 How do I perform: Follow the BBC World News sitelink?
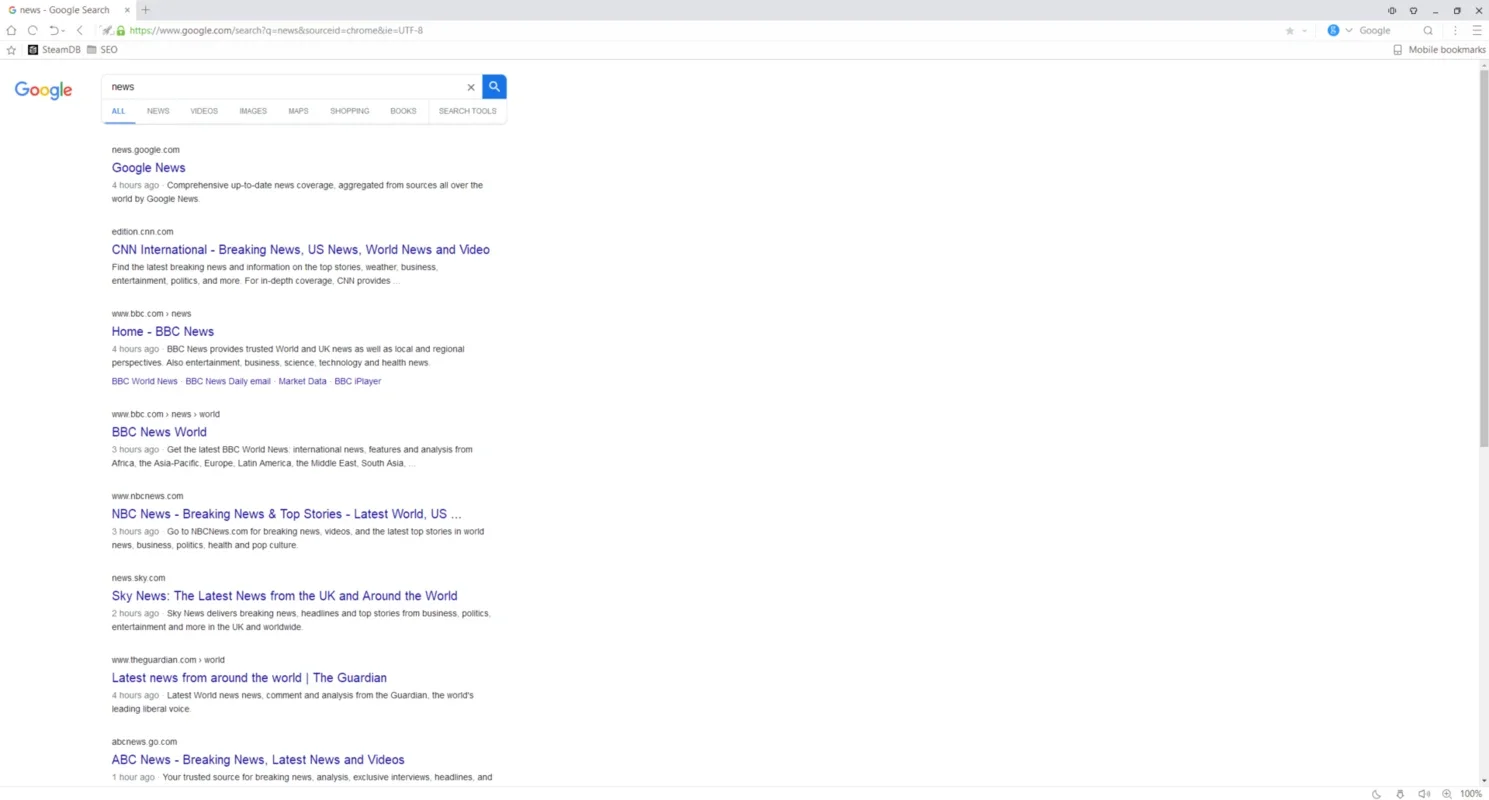144,381
